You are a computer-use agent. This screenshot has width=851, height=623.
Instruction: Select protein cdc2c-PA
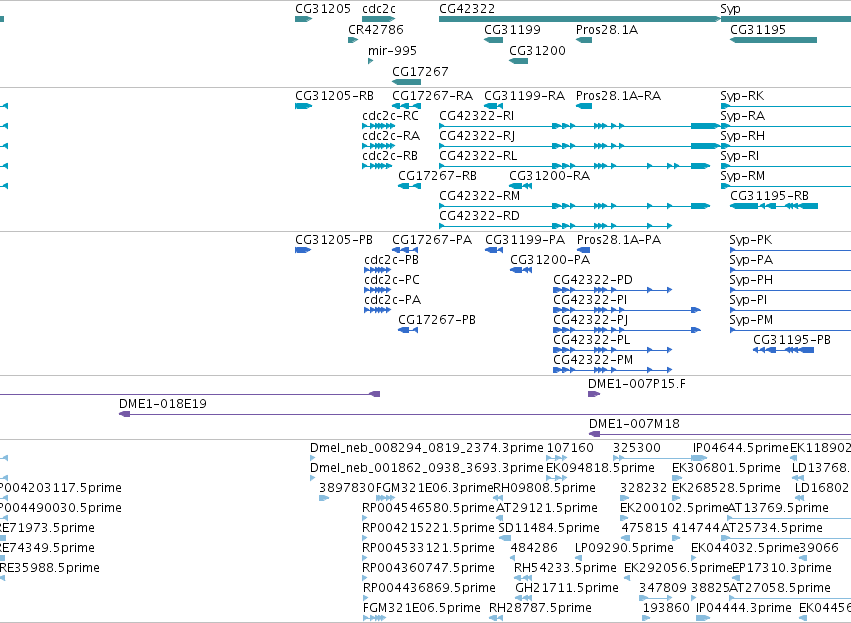378,310
